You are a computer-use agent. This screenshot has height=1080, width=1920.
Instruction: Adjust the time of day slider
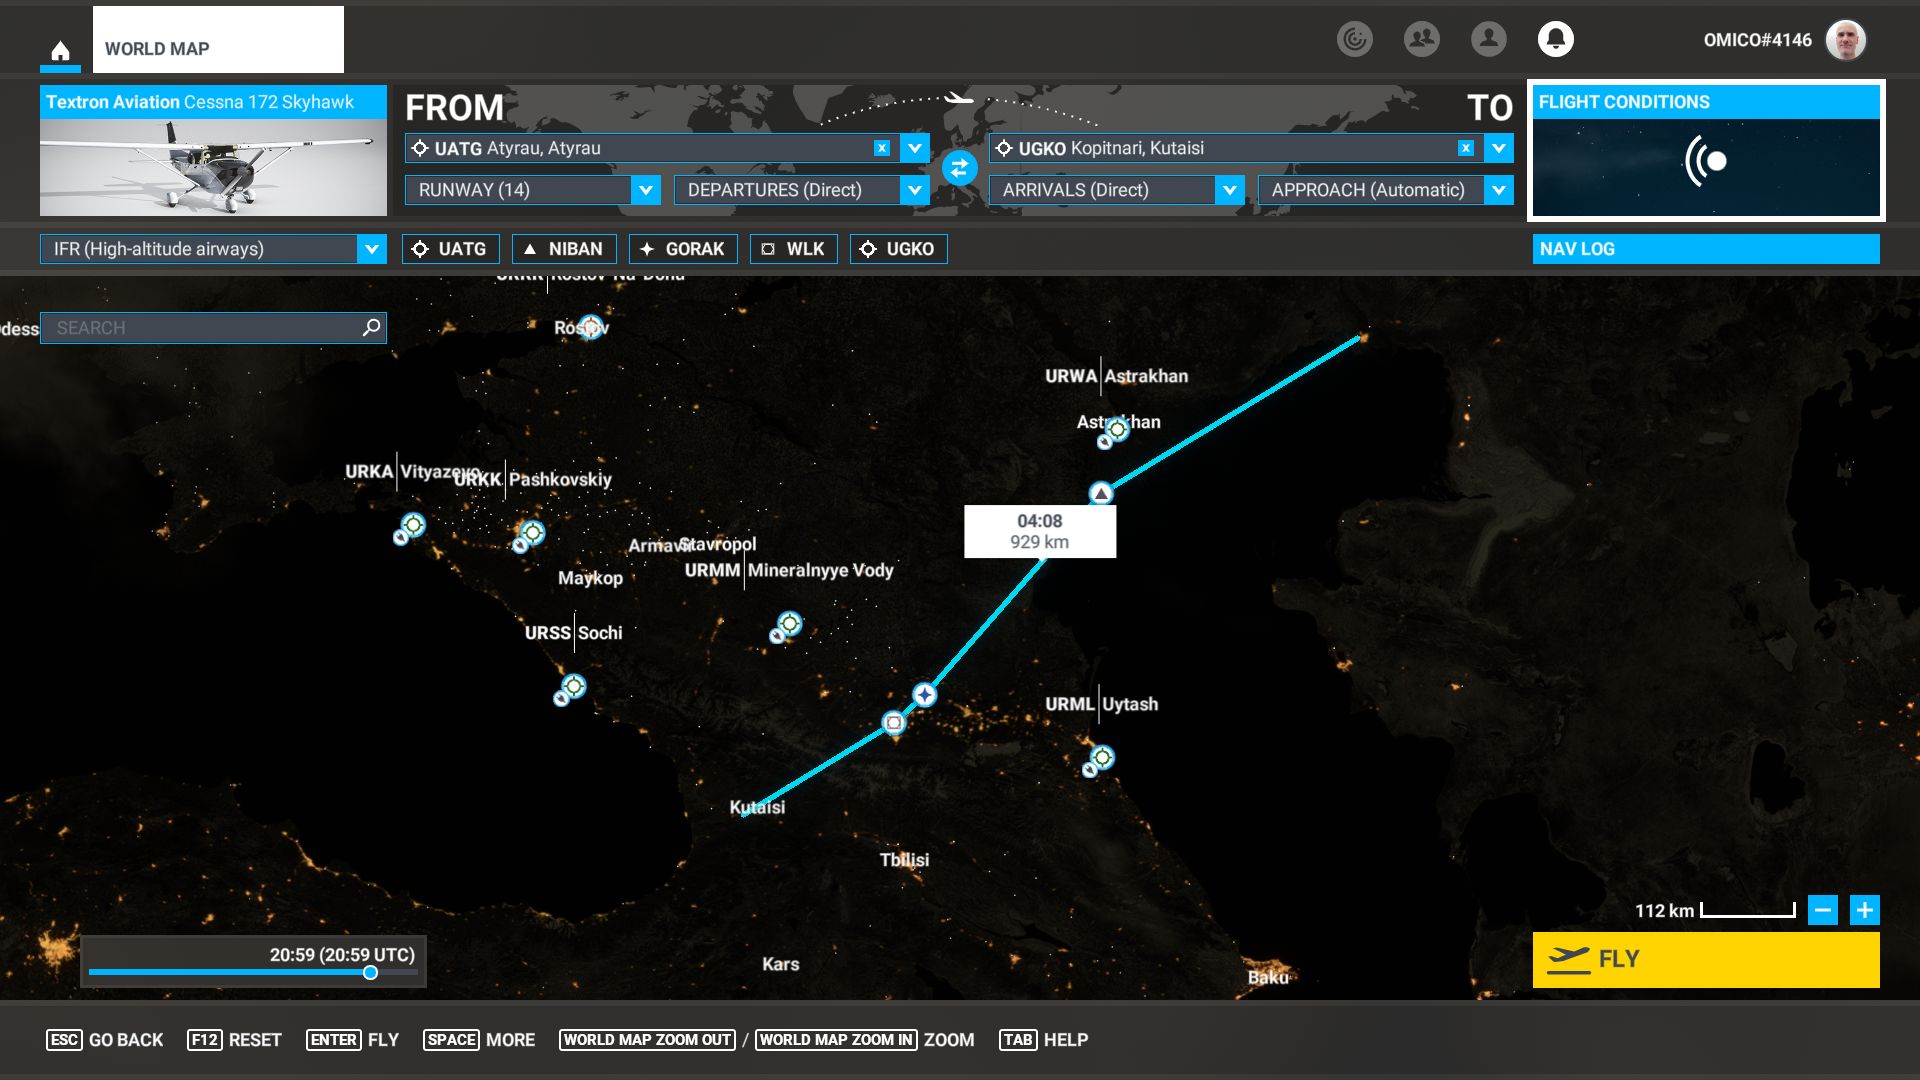click(x=370, y=973)
